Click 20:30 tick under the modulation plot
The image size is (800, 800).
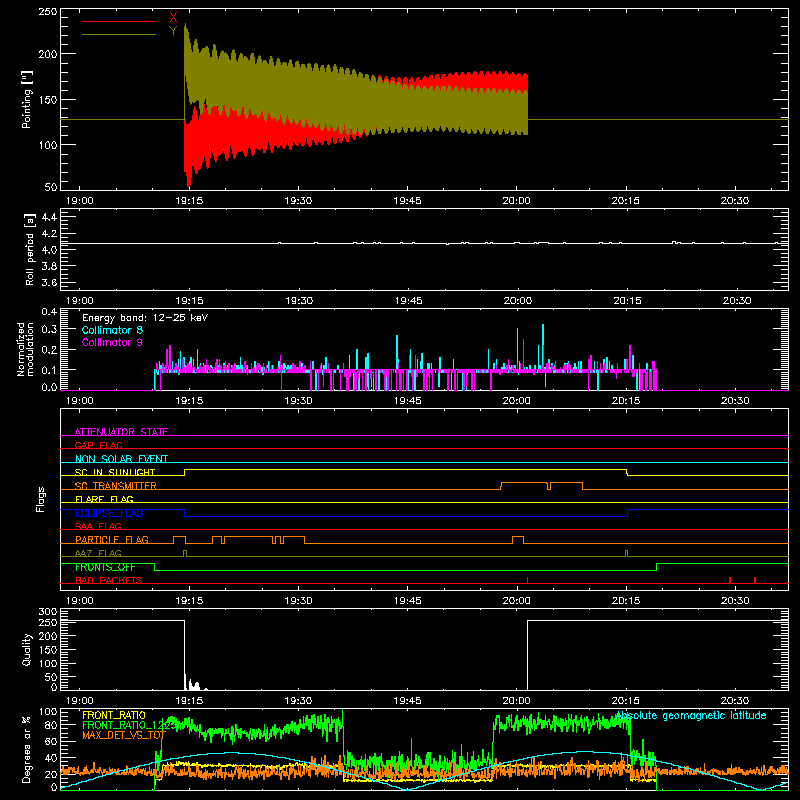click(x=735, y=401)
